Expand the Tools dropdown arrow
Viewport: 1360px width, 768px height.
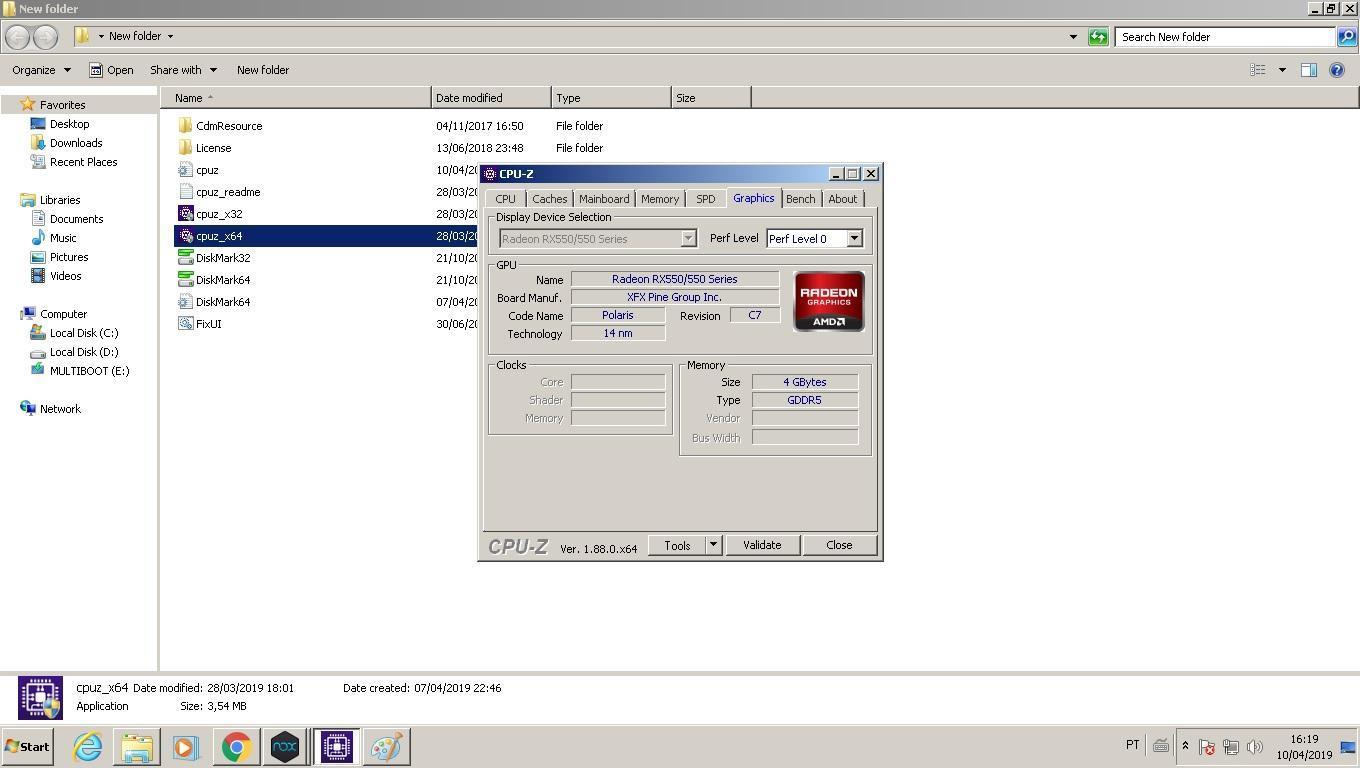pos(714,545)
